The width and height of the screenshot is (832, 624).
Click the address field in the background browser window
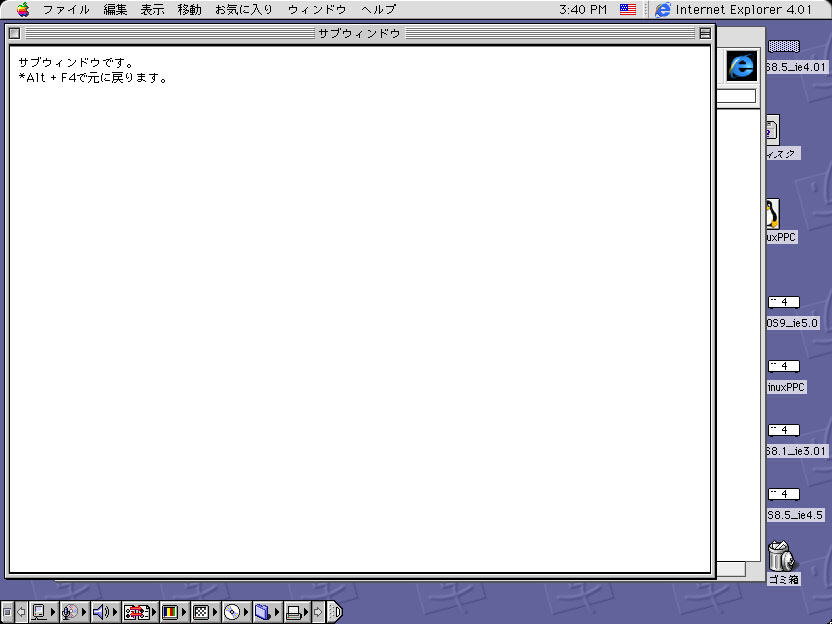point(736,96)
